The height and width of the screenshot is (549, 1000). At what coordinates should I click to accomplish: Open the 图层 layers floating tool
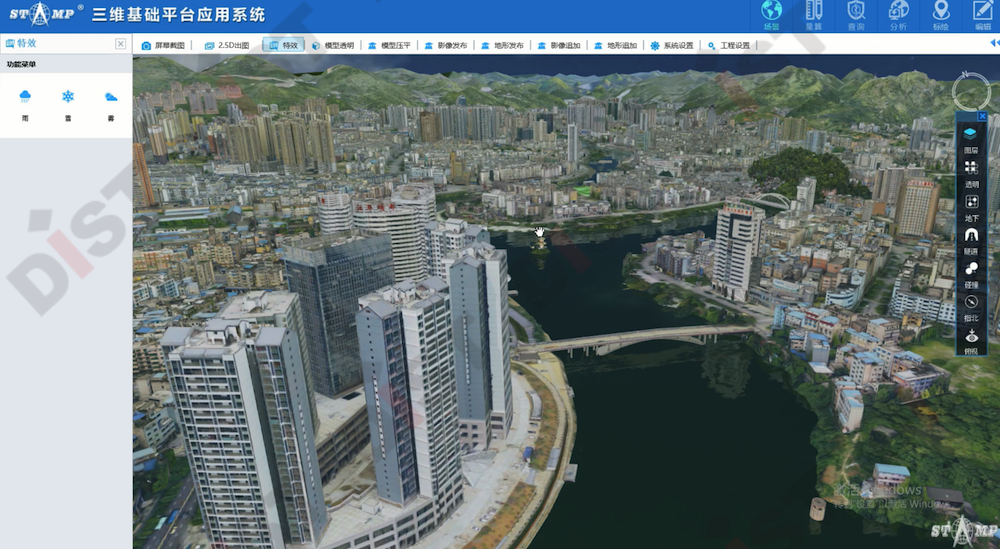(x=971, y=135)
